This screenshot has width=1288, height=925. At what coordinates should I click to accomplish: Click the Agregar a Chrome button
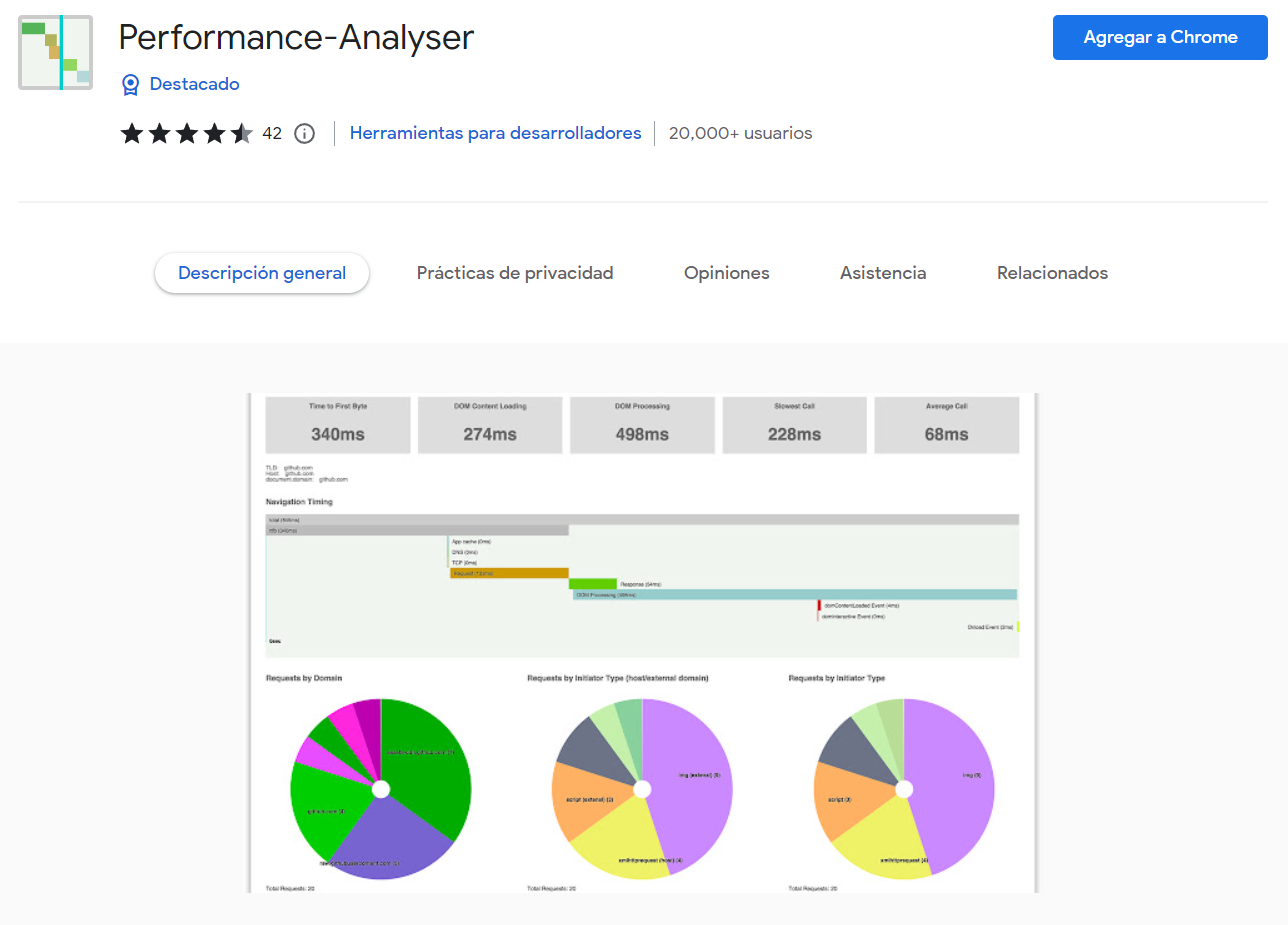coord(1160,37)
